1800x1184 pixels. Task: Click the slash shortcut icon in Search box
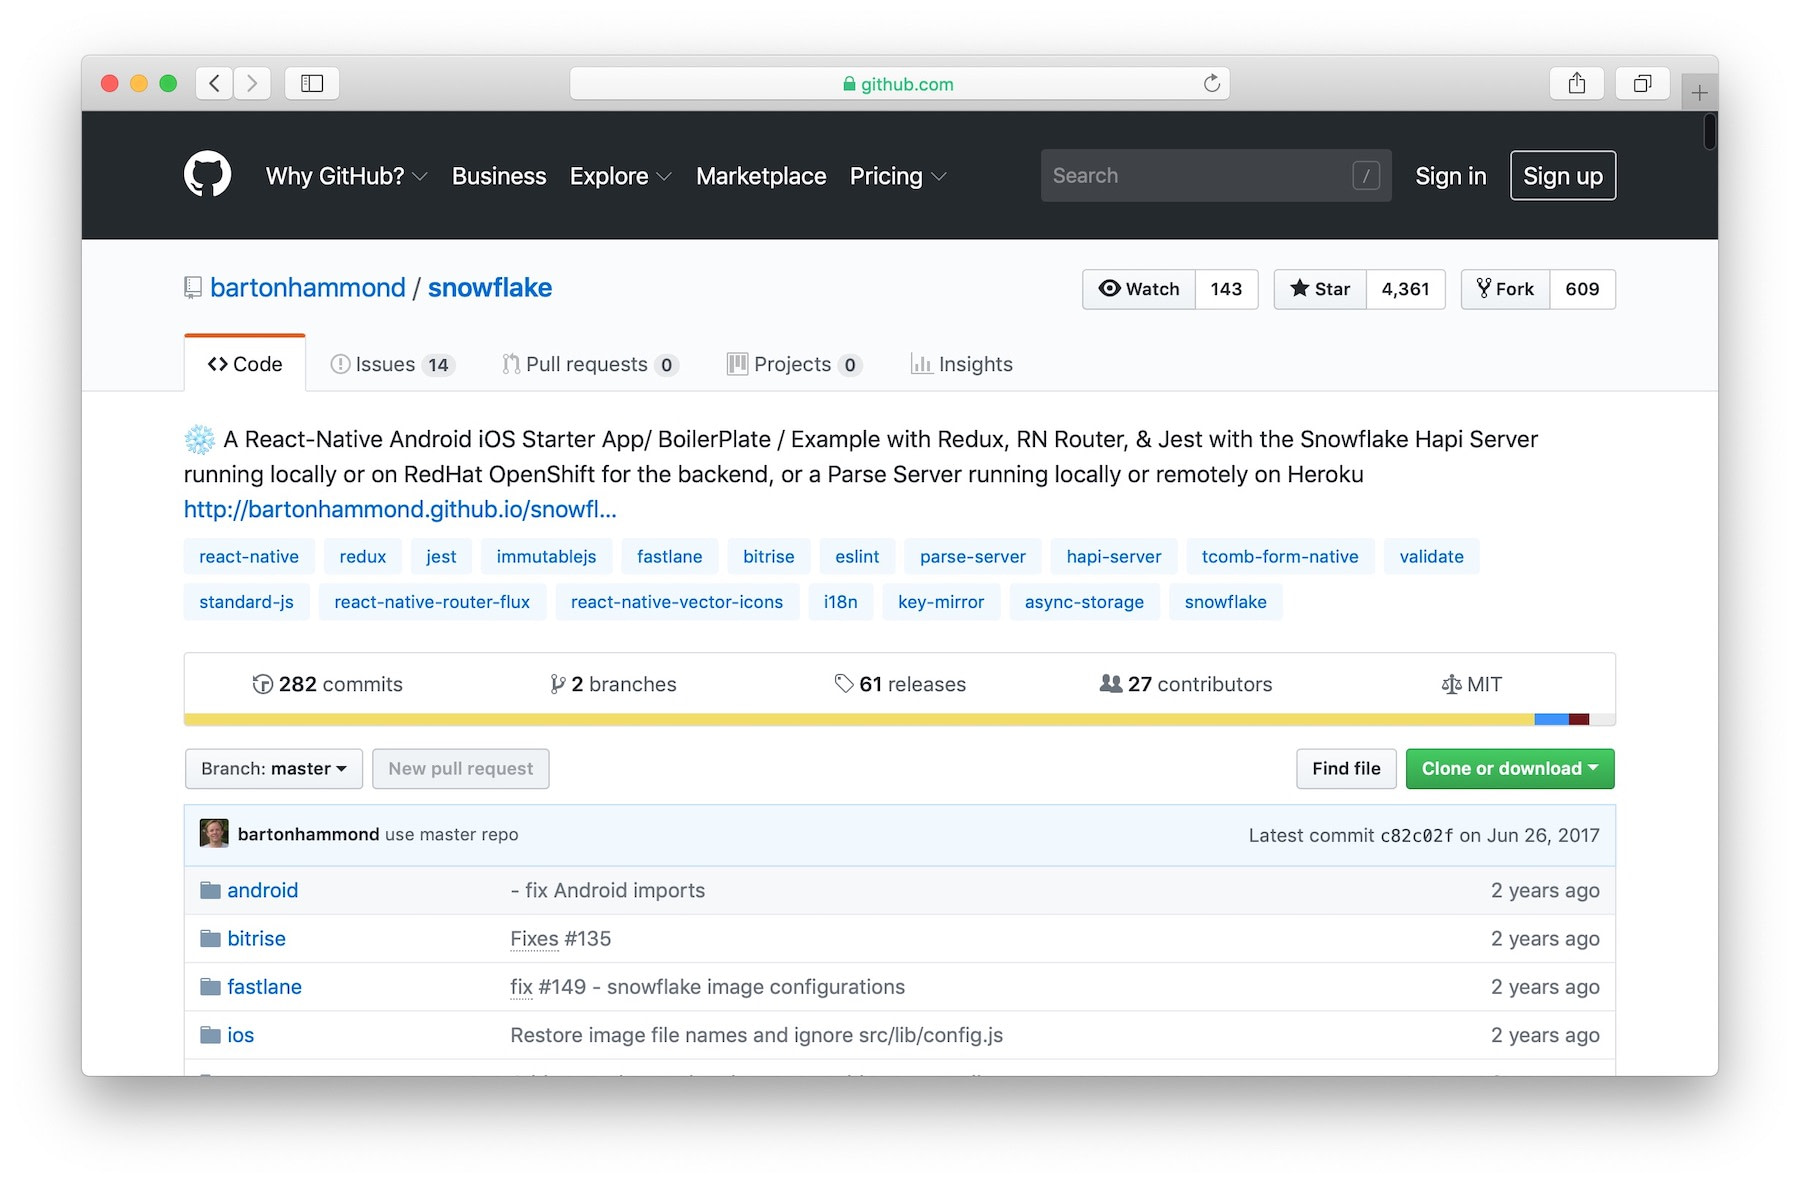(x=1366, y=176)
